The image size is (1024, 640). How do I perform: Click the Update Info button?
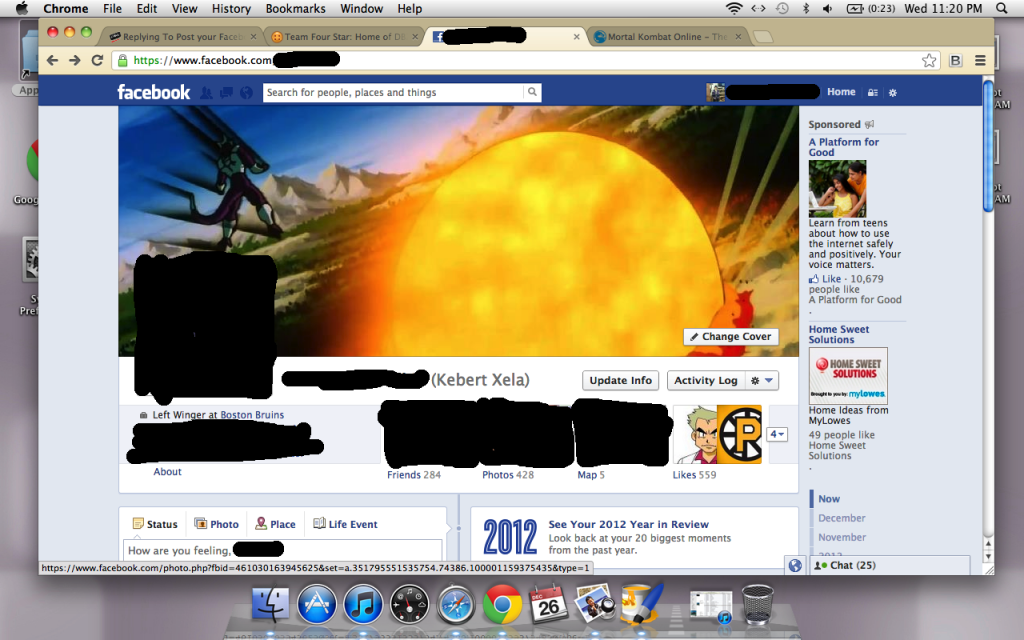coord(620,381)
